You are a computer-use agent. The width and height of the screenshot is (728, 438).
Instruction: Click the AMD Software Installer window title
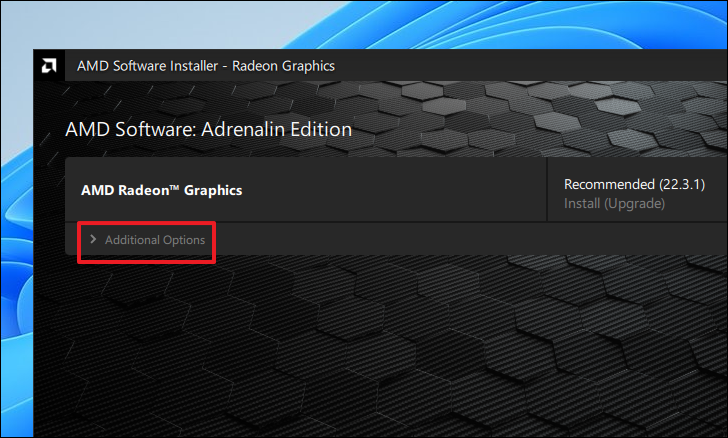tap(206, 66)
